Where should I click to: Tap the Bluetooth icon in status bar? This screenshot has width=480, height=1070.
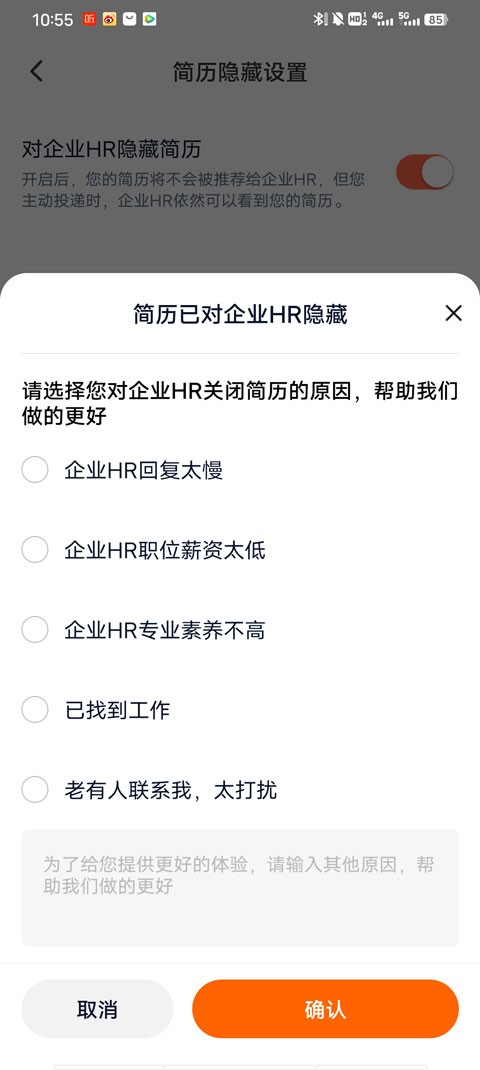pos(318,19)
